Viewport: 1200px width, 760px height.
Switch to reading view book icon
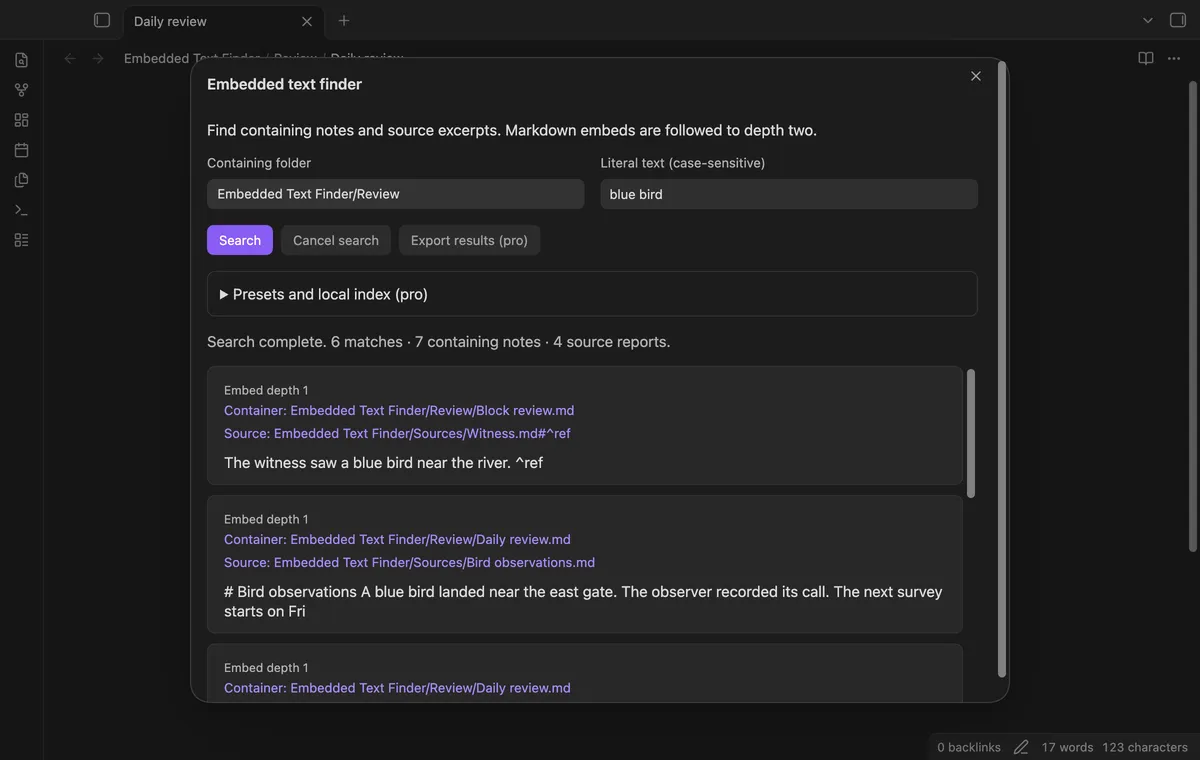click(x=1146, y=58)
